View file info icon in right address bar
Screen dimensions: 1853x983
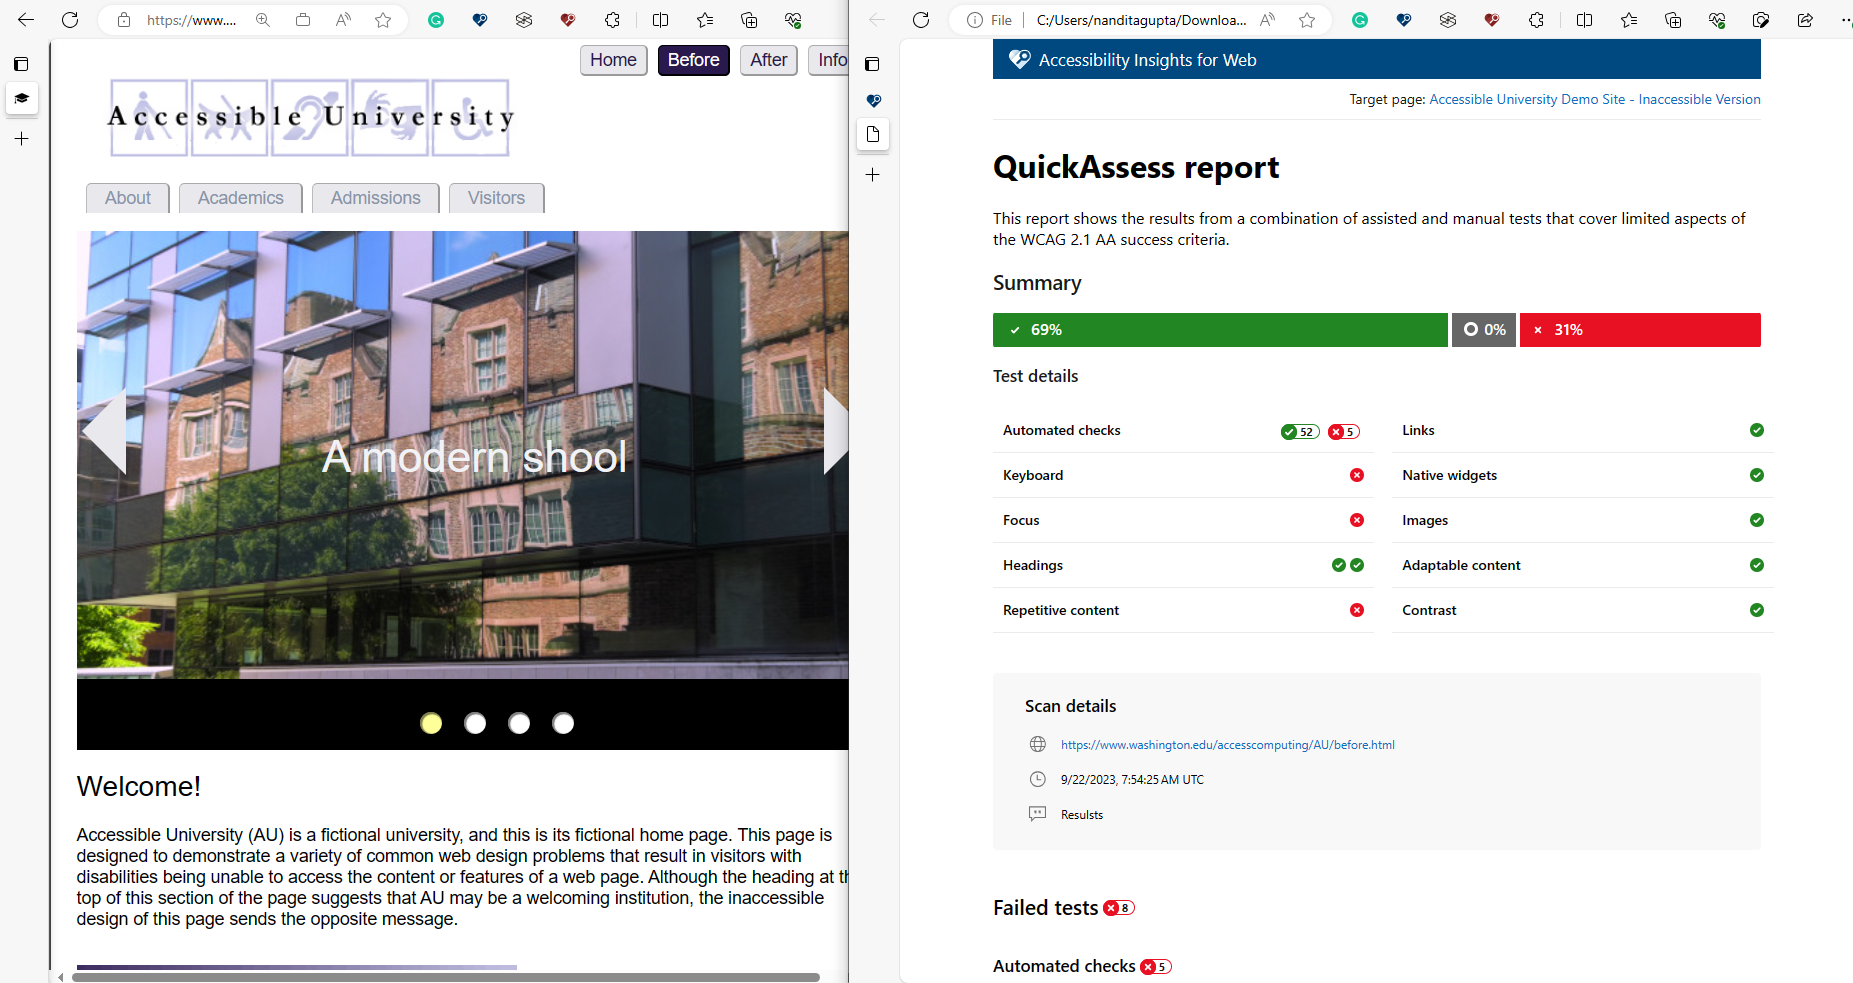click(x=975, y=20)
